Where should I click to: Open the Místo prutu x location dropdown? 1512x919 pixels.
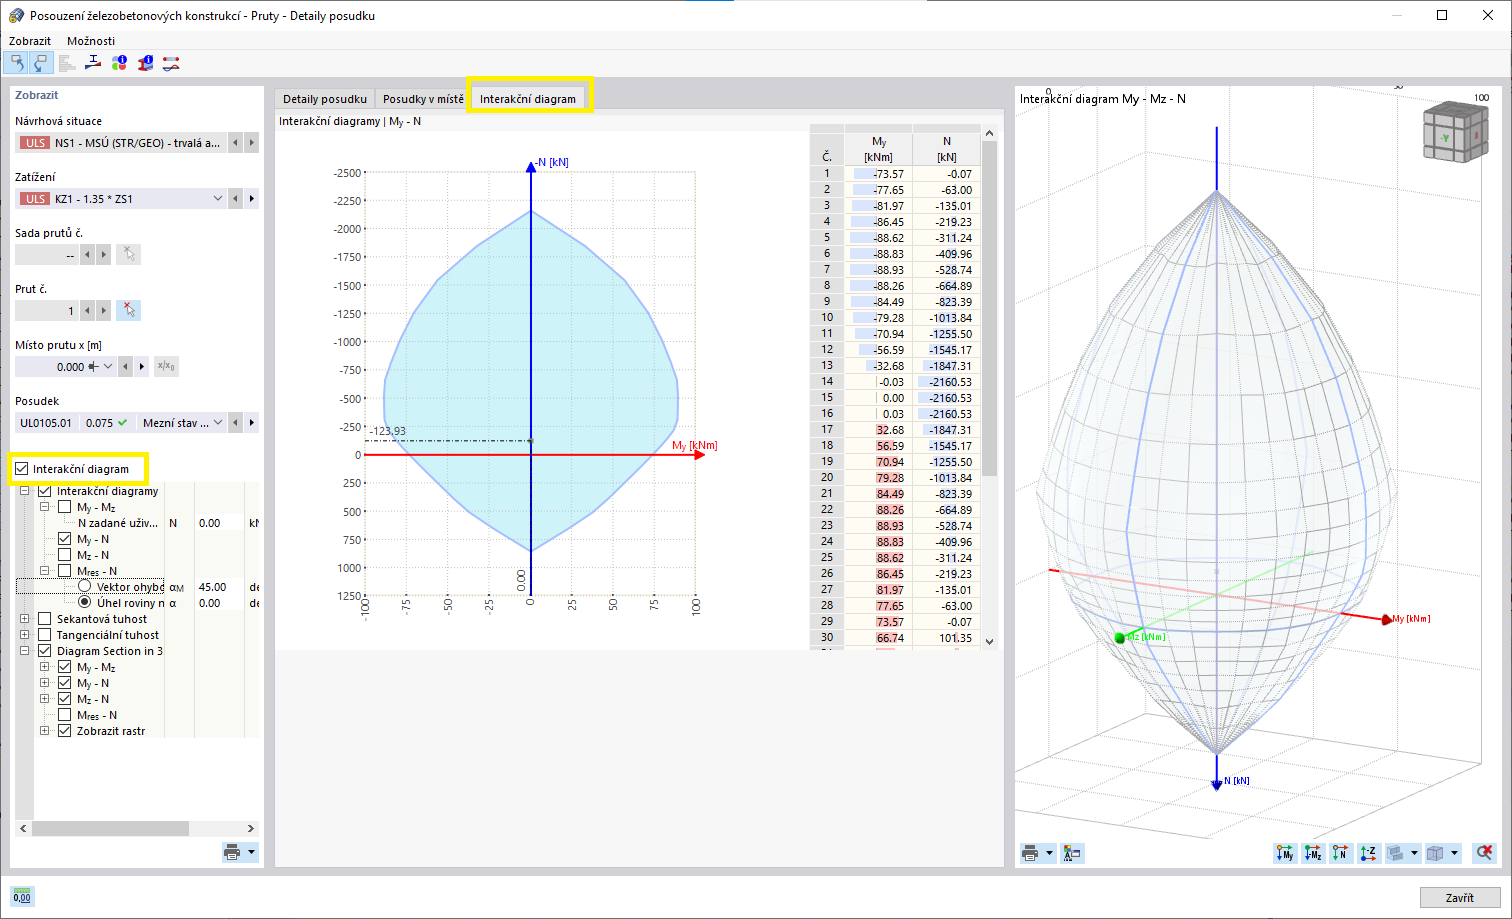click(108, 367)
